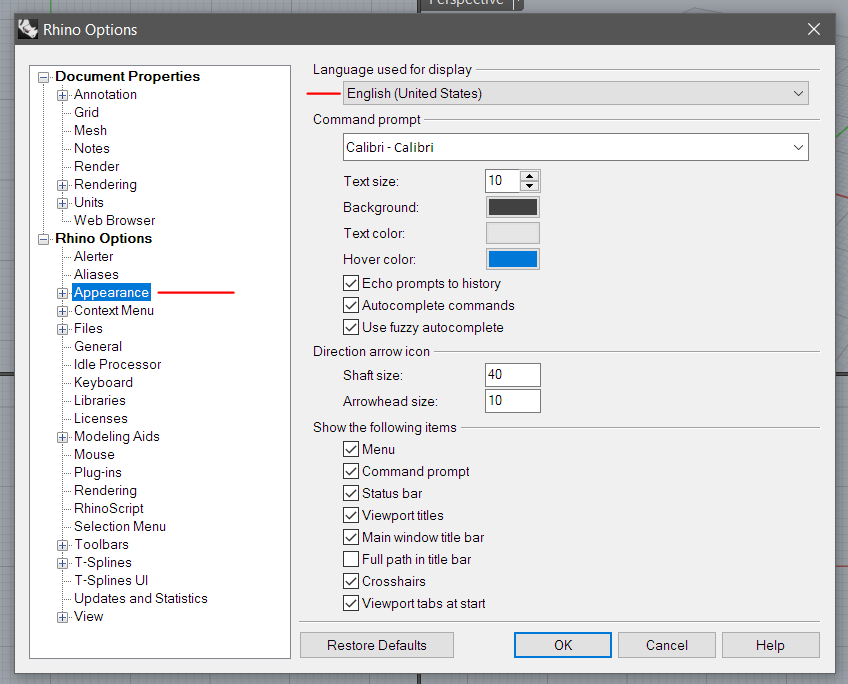Expand the T-Splines tree node
848x684 pixels.
[x=63, y=563]
